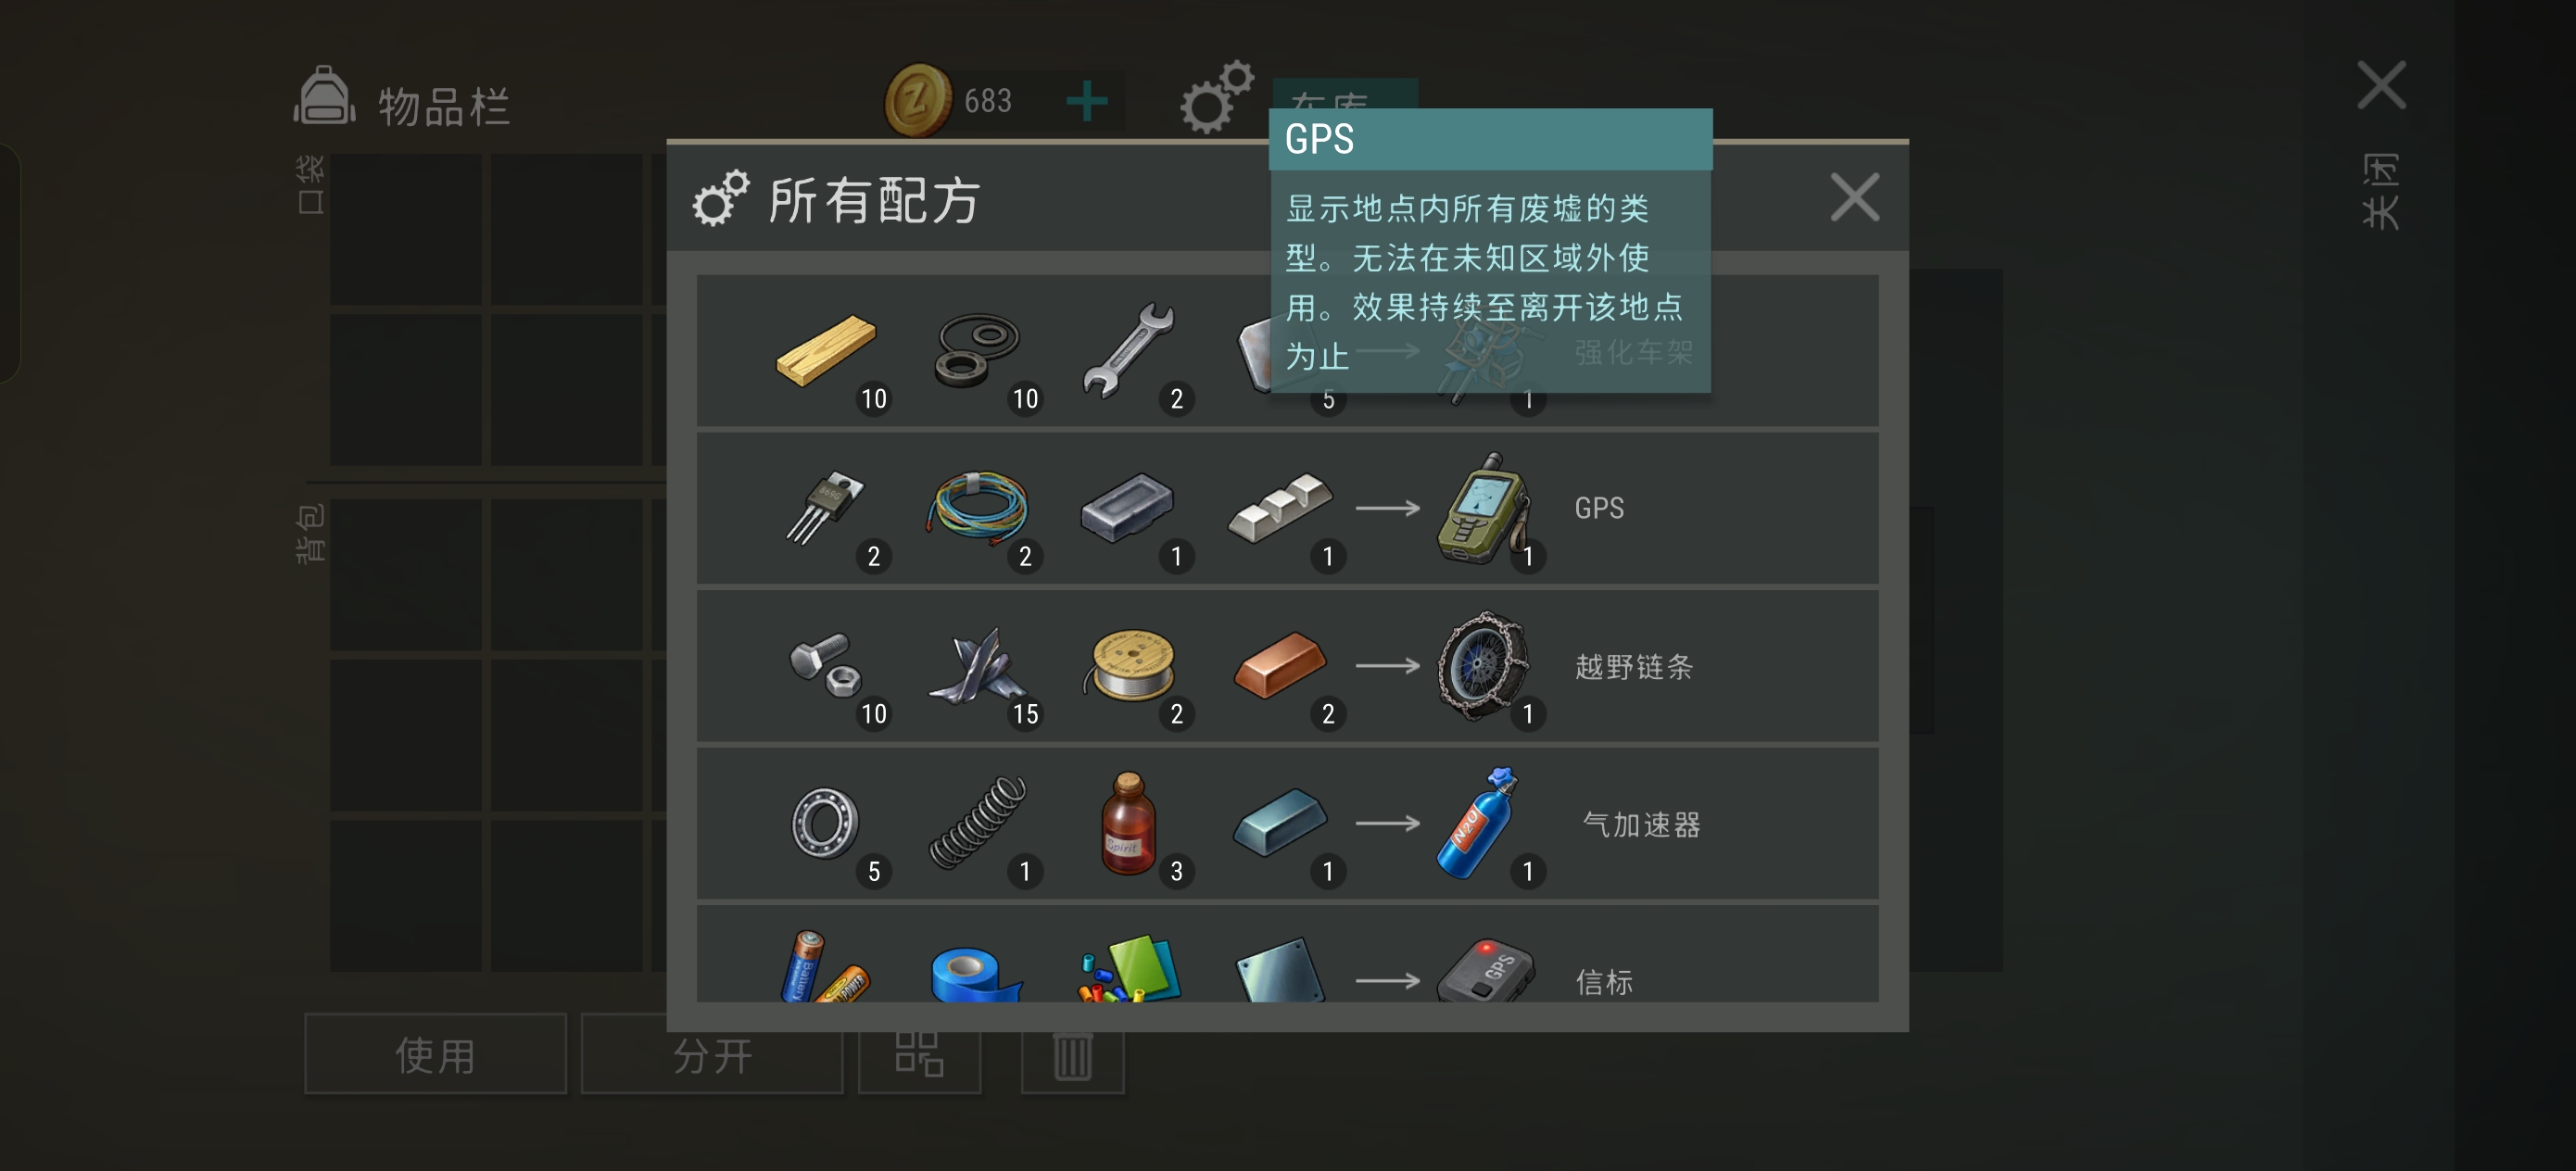Tap the beacon result icon
The height and width of the screenshot is (1171, 2576).
click(1486, 970)
